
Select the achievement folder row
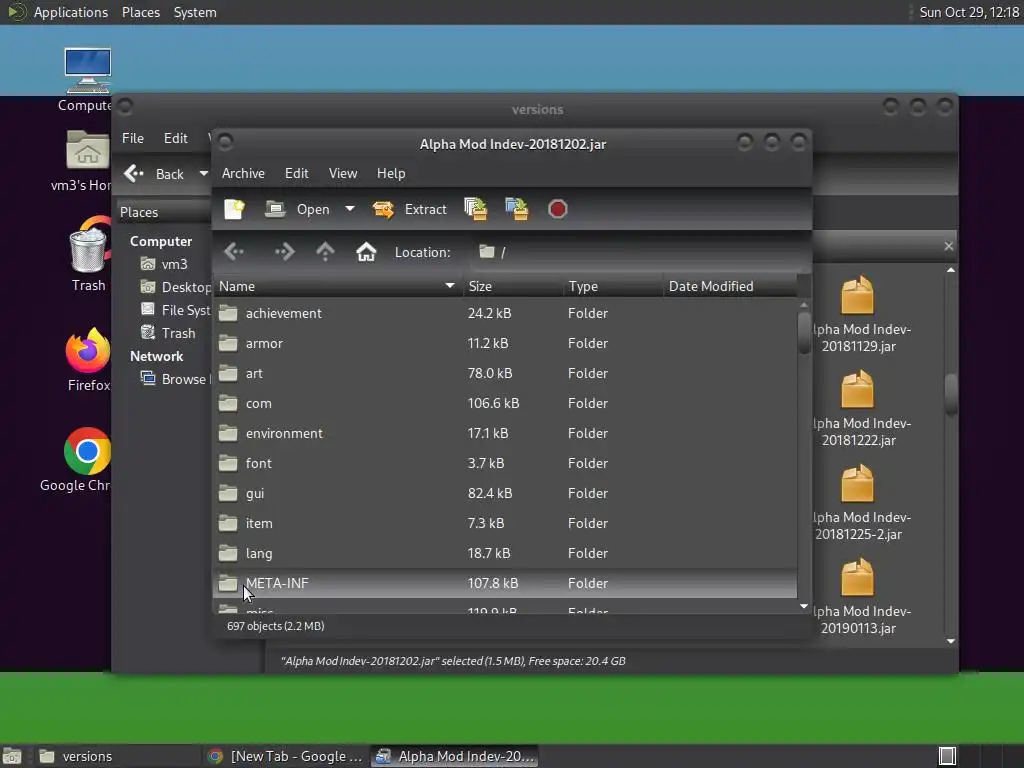coord(505,313)
